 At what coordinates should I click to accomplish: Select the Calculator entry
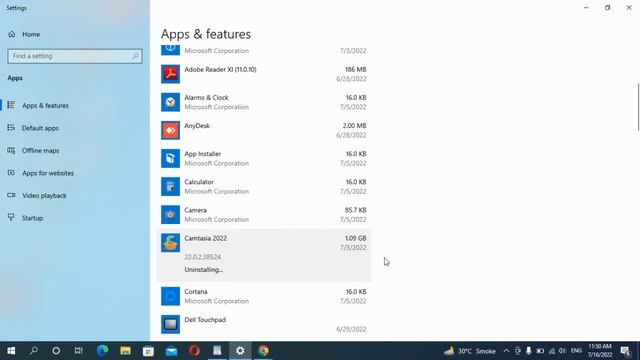coord(264,187)
